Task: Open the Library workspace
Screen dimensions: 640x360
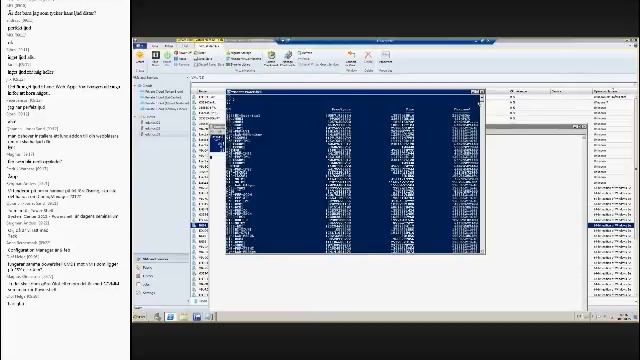Action: [x=161, y=276]
